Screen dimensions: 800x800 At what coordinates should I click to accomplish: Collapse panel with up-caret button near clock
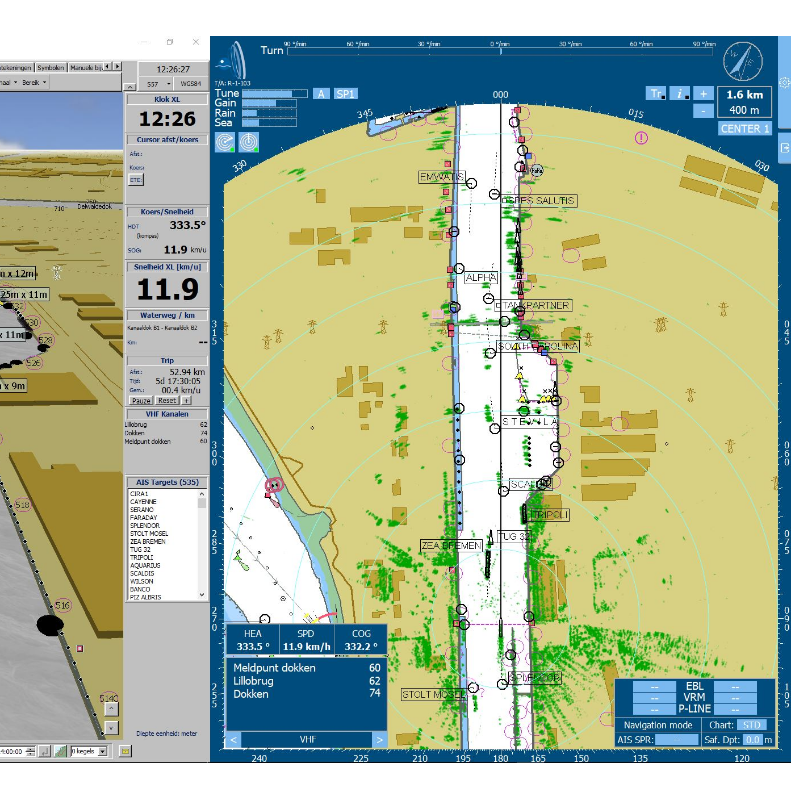pos(130,87)
